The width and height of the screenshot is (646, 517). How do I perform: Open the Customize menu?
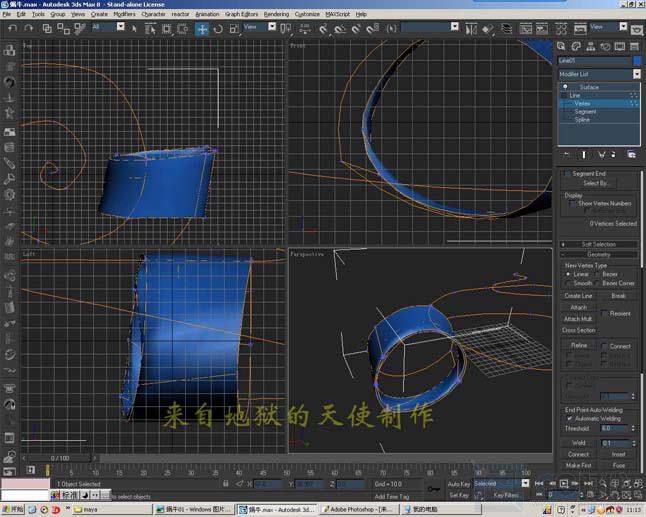point(307,14)
